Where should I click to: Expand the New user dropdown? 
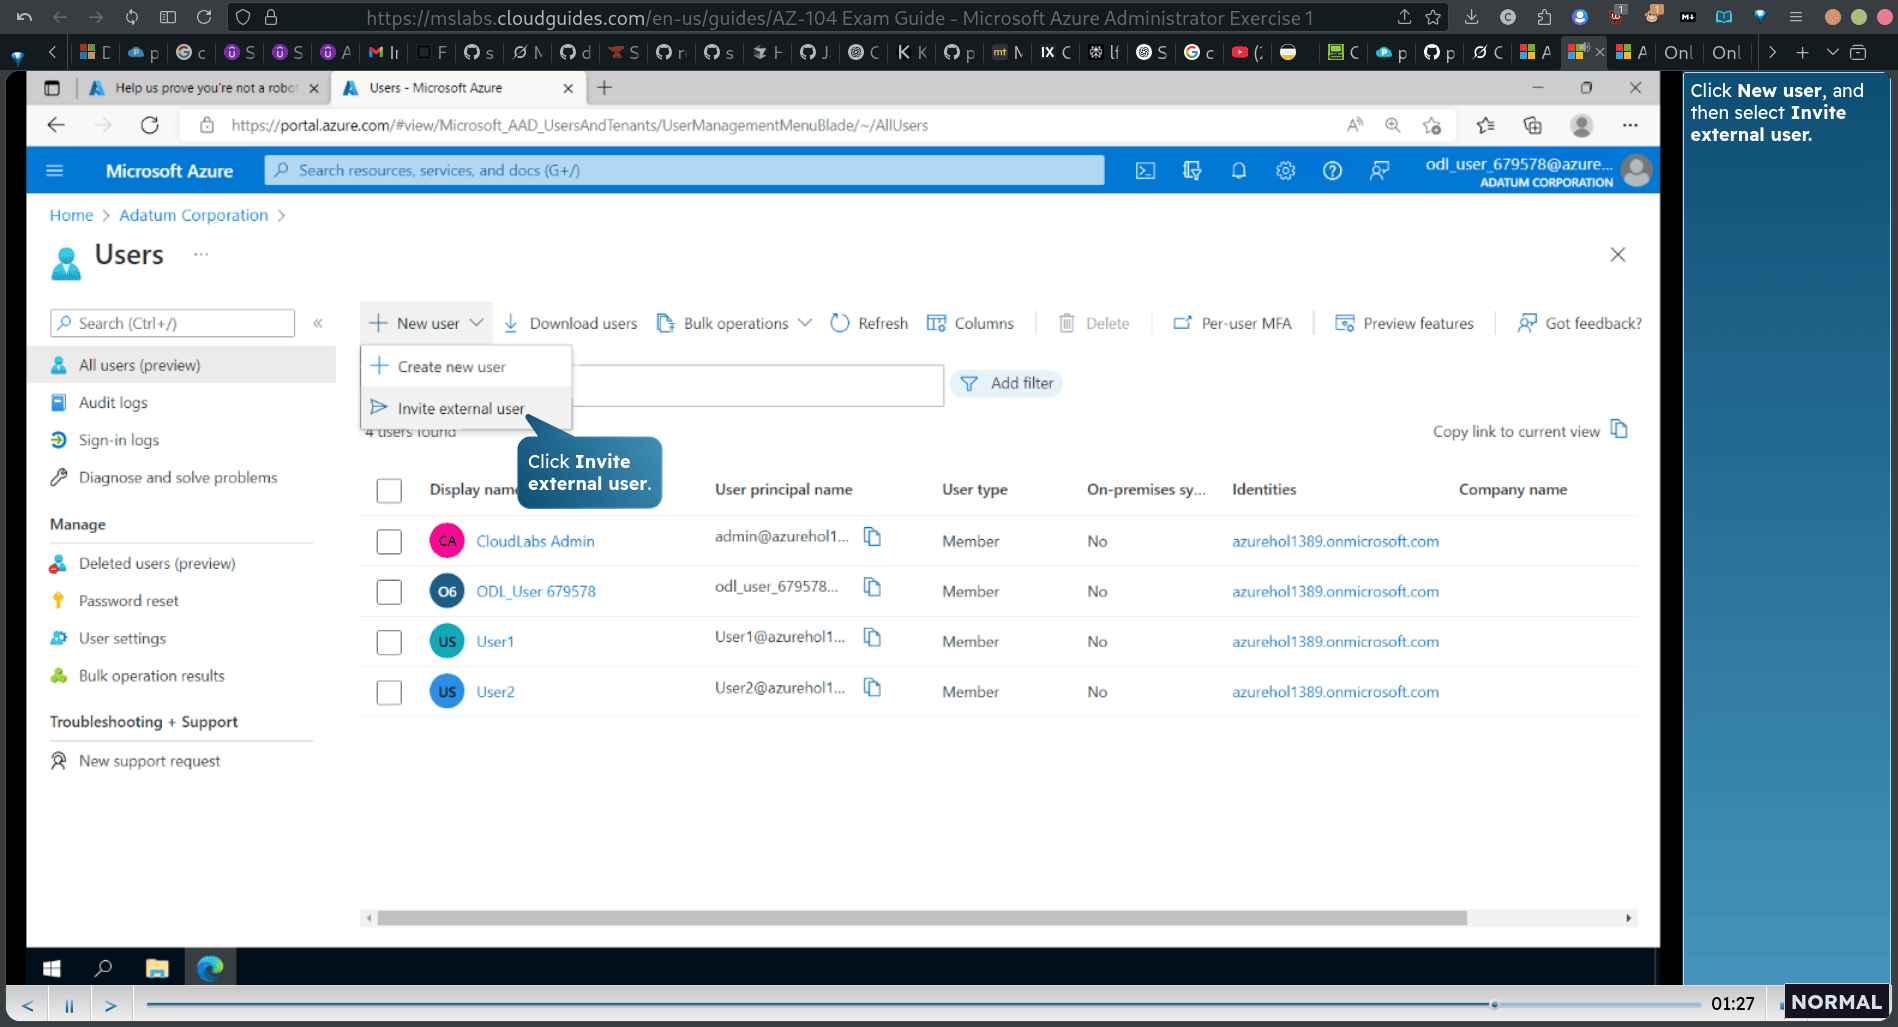click(426, 323)
